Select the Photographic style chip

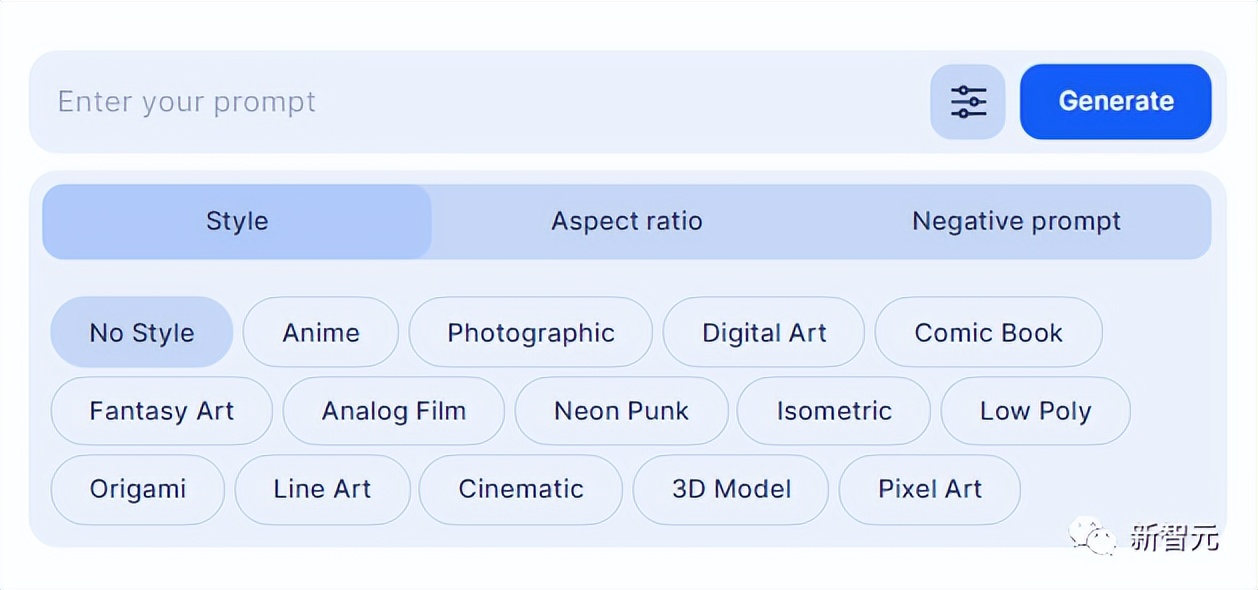531,332
